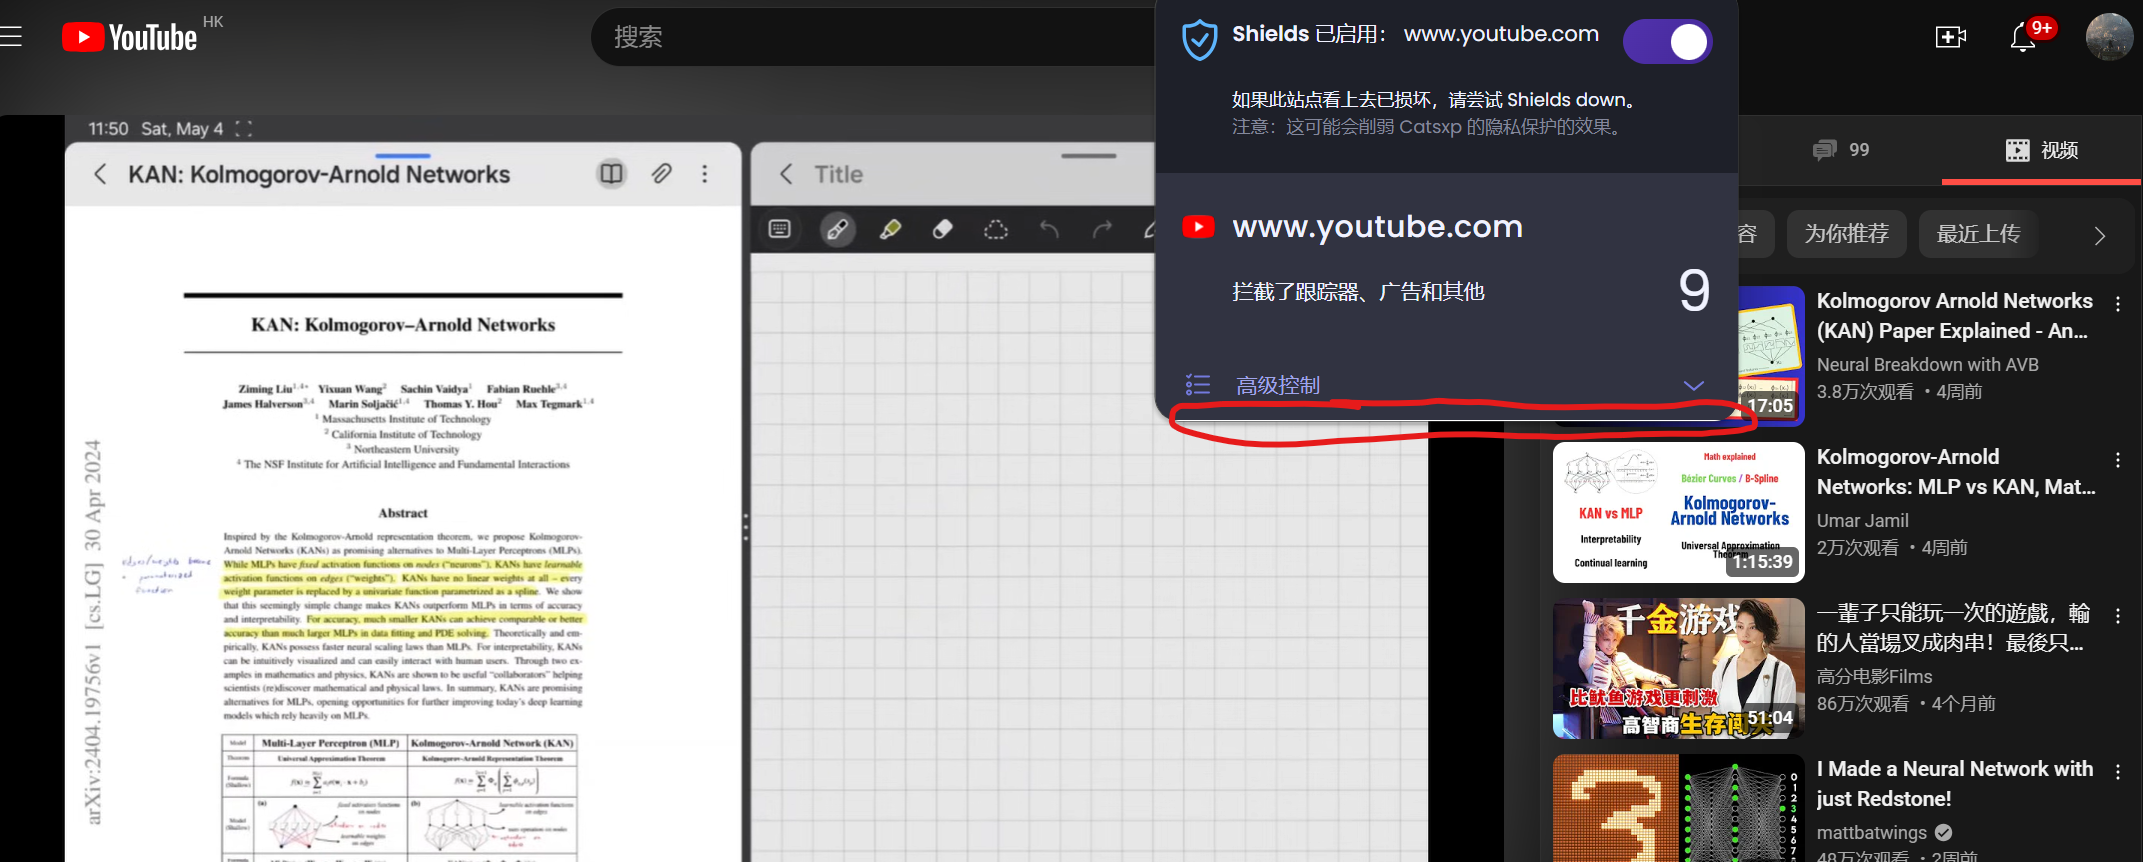This screenshot has width=2143, height=862.
Task: Open mattbatwings channel
Action: (x=1871, y=833)
